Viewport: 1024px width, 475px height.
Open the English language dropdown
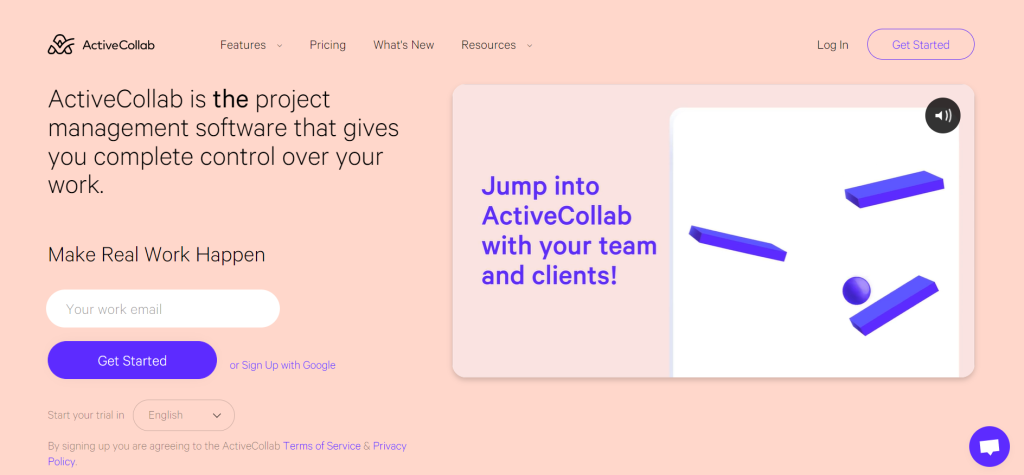pos(184,415)
